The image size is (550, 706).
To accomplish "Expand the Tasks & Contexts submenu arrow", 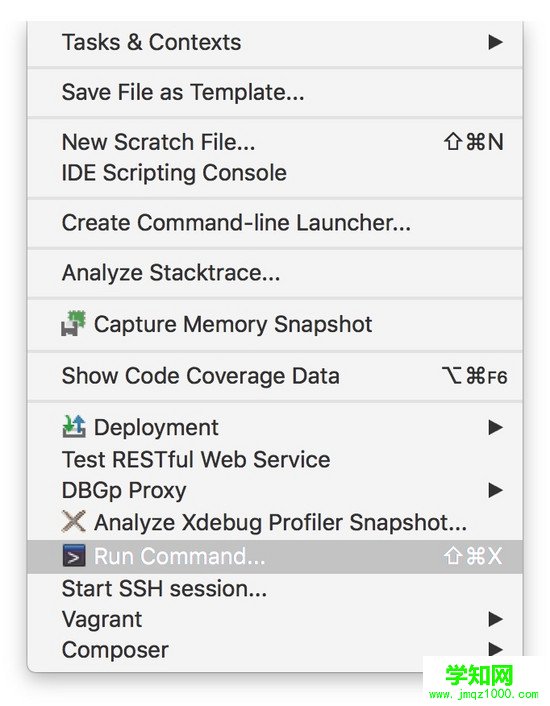I will point(495,42).
